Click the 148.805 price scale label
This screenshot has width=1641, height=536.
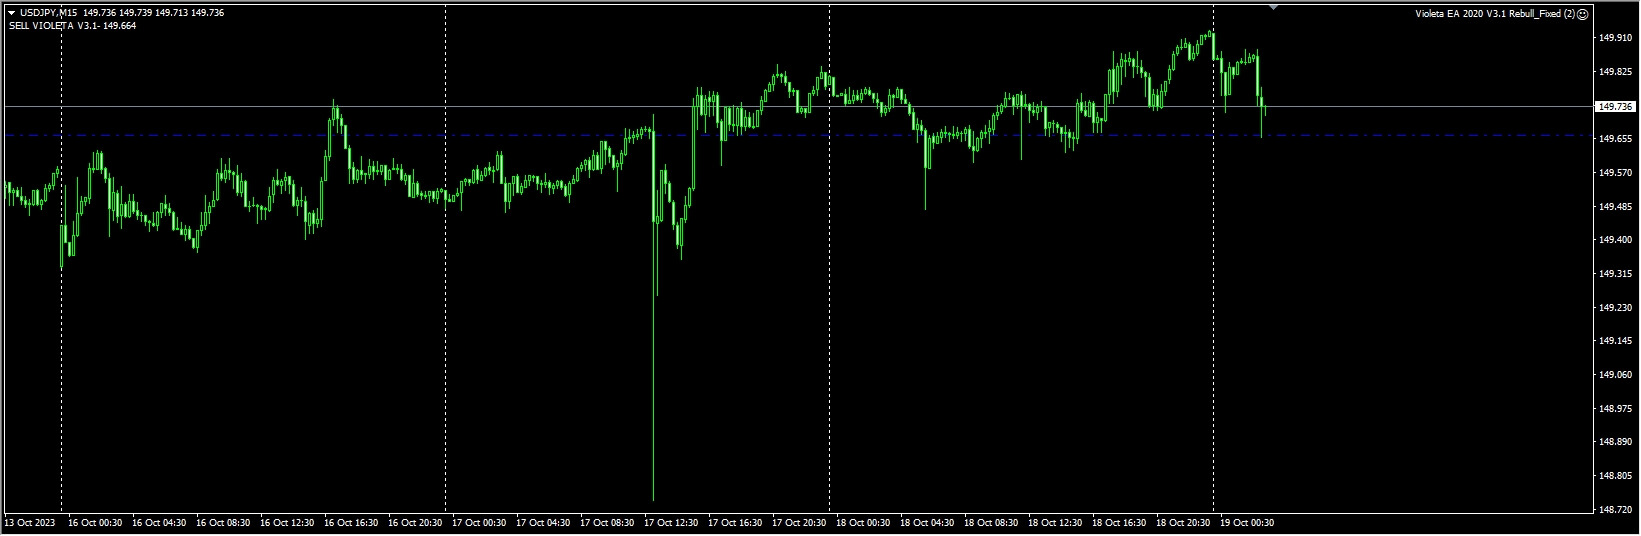(1616, 476)
